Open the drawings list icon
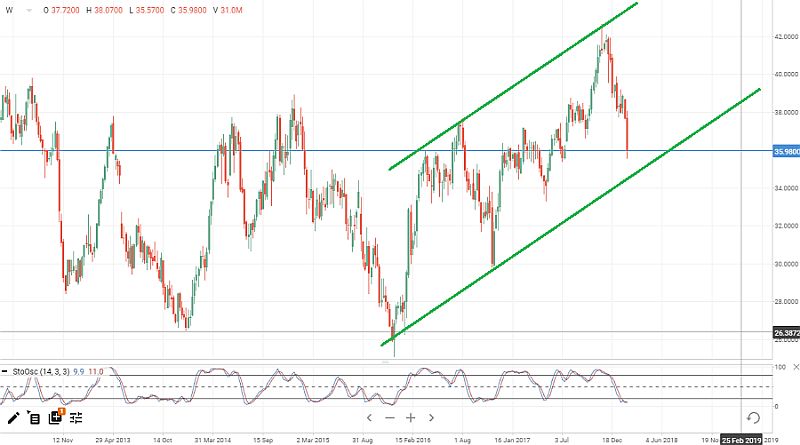This screenshot has height=445, width=800. [x=34, y=418]
